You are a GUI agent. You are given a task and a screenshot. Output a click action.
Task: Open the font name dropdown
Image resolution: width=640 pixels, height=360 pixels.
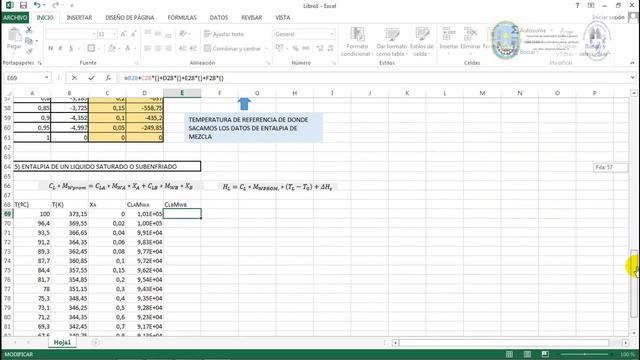click(94, 34)
